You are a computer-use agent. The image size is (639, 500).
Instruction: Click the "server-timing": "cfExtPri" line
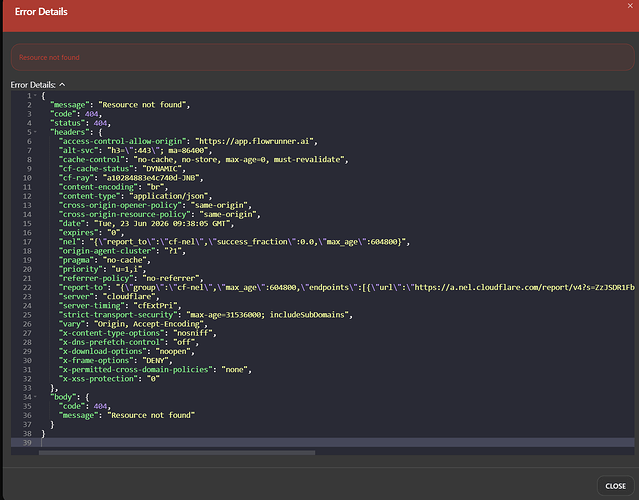(x=120, y=306)
